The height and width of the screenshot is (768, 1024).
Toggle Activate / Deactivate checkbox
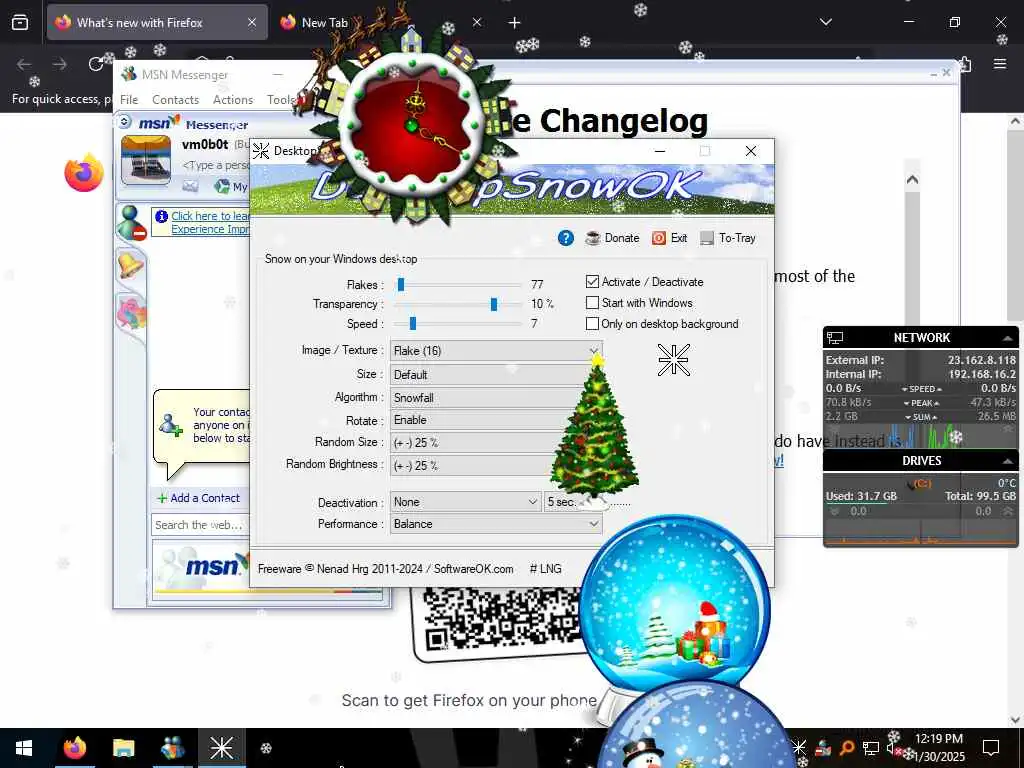(592, 282)
